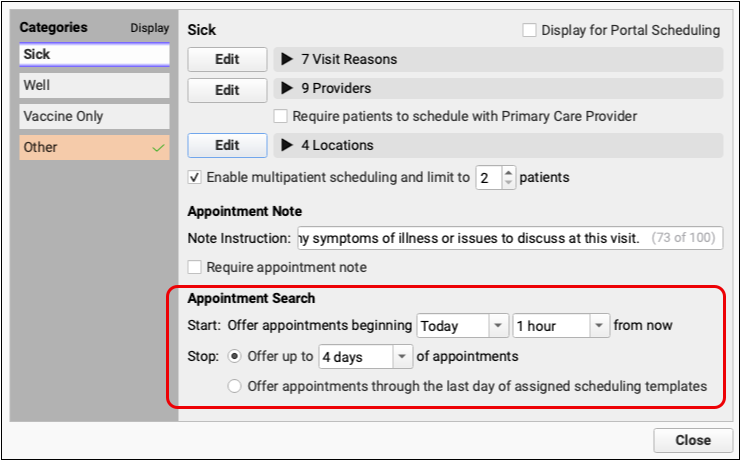The width and height of the screenshot is (740, 460).
Task: Select the Well category
Action: click(x=94, y=86)
